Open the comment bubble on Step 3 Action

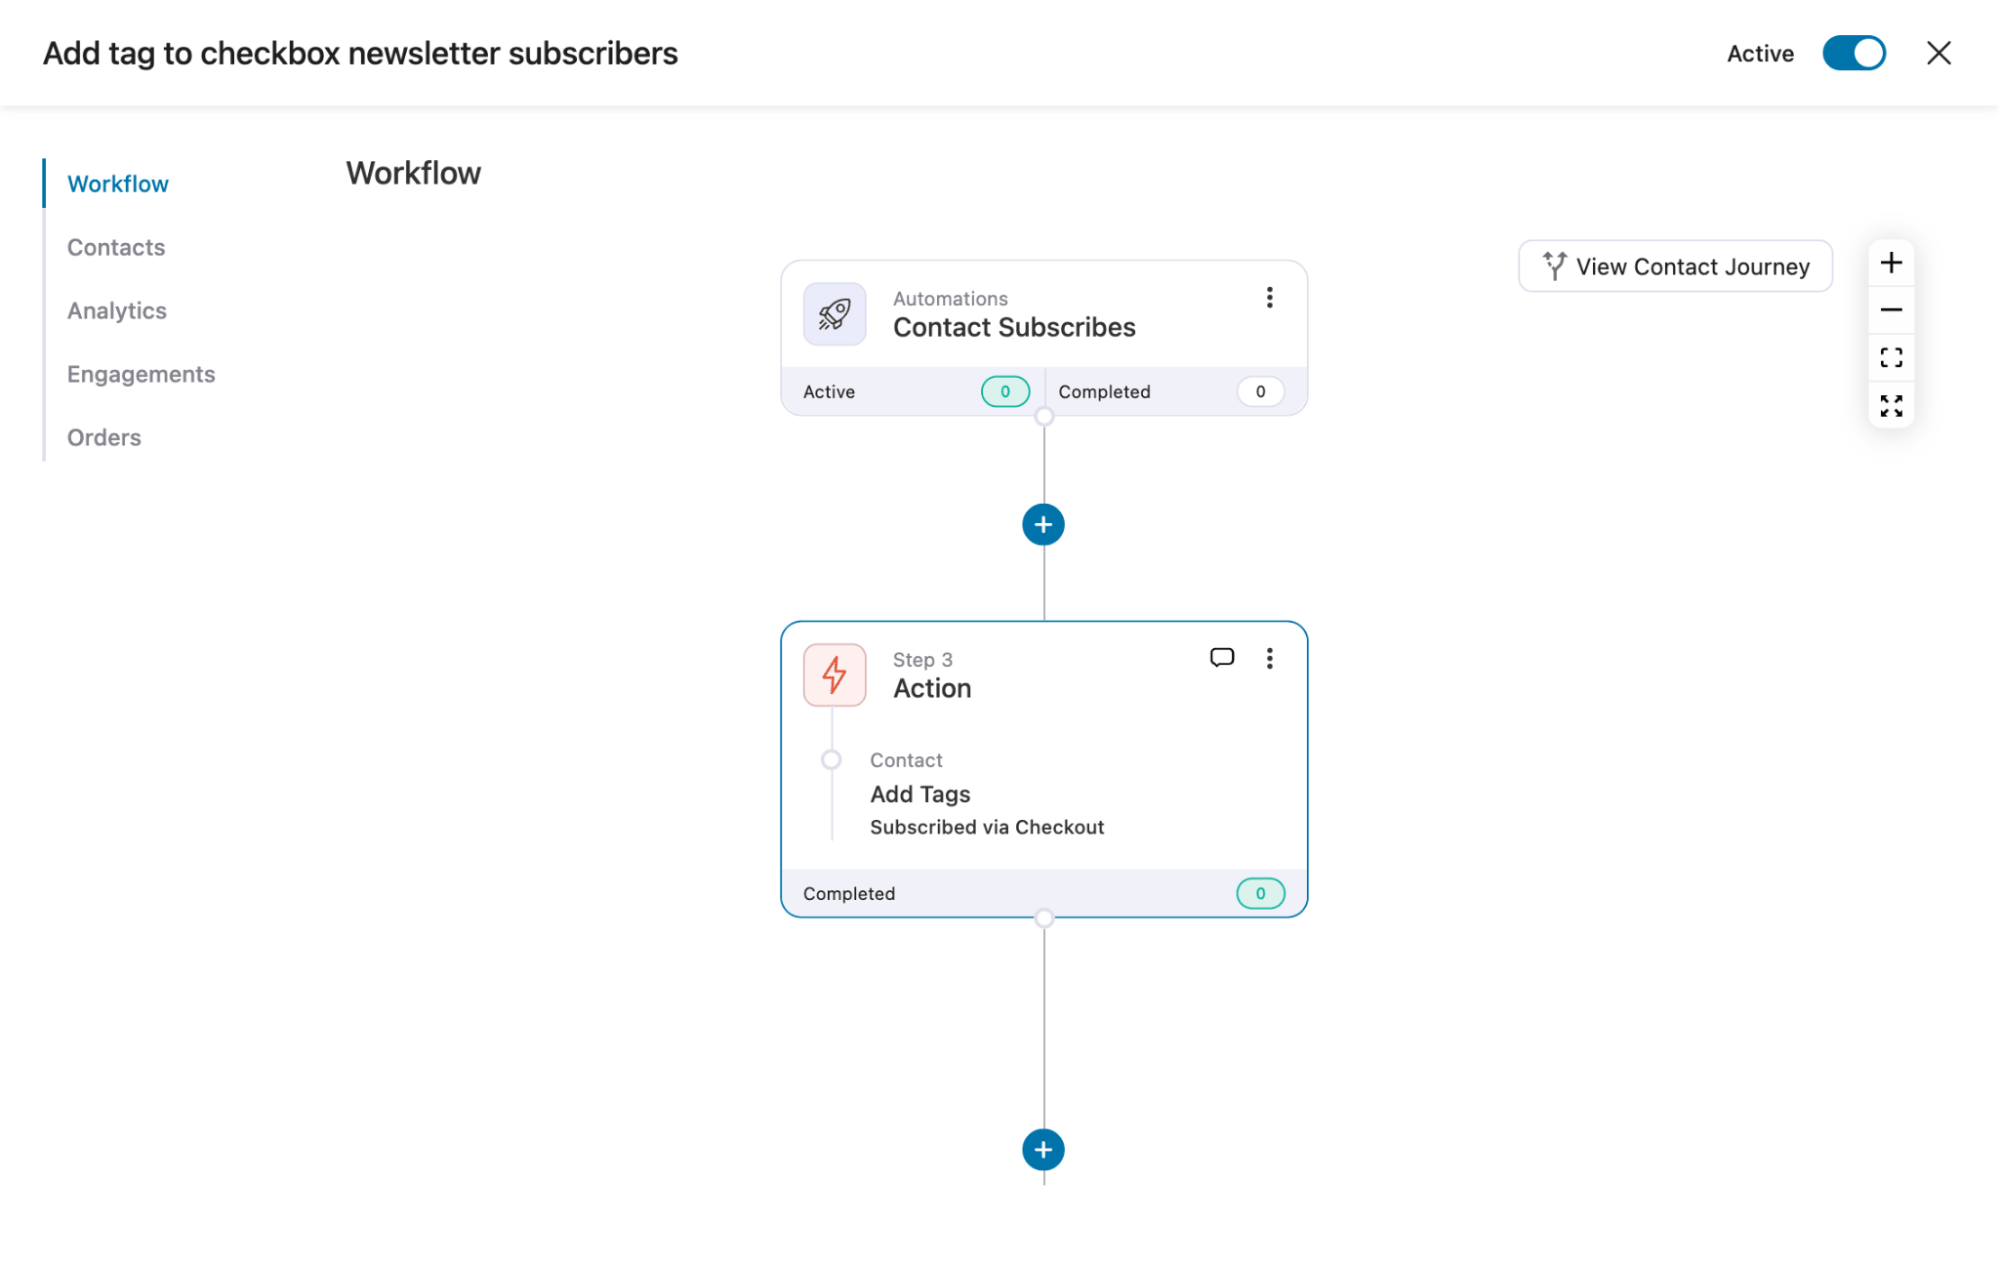[1222, 658]
